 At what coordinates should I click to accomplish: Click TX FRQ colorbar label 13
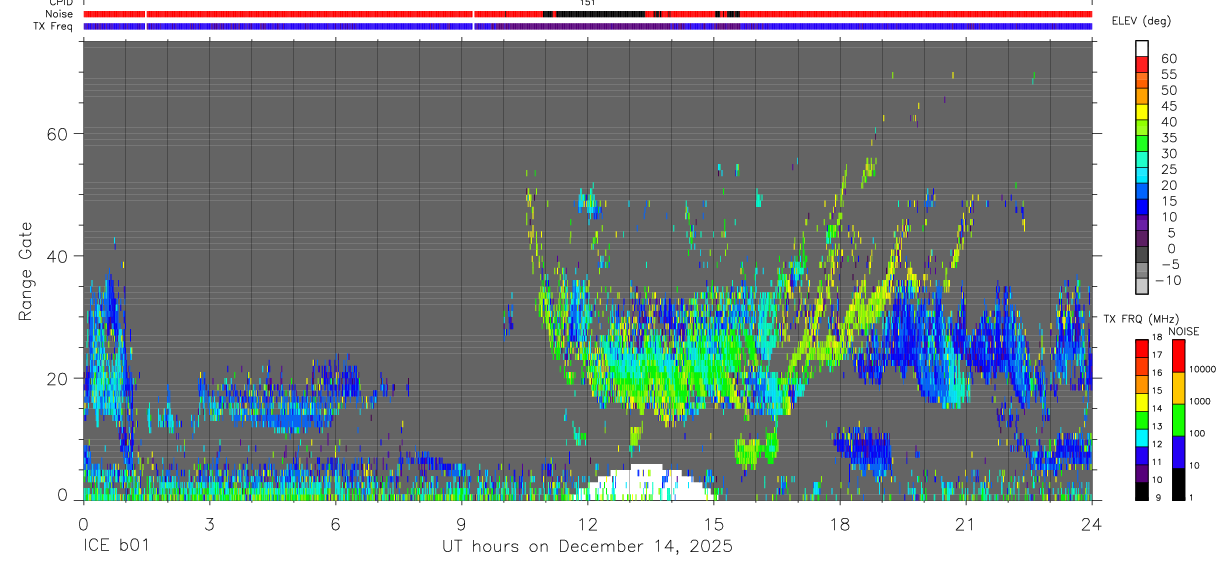[1157, 427]
